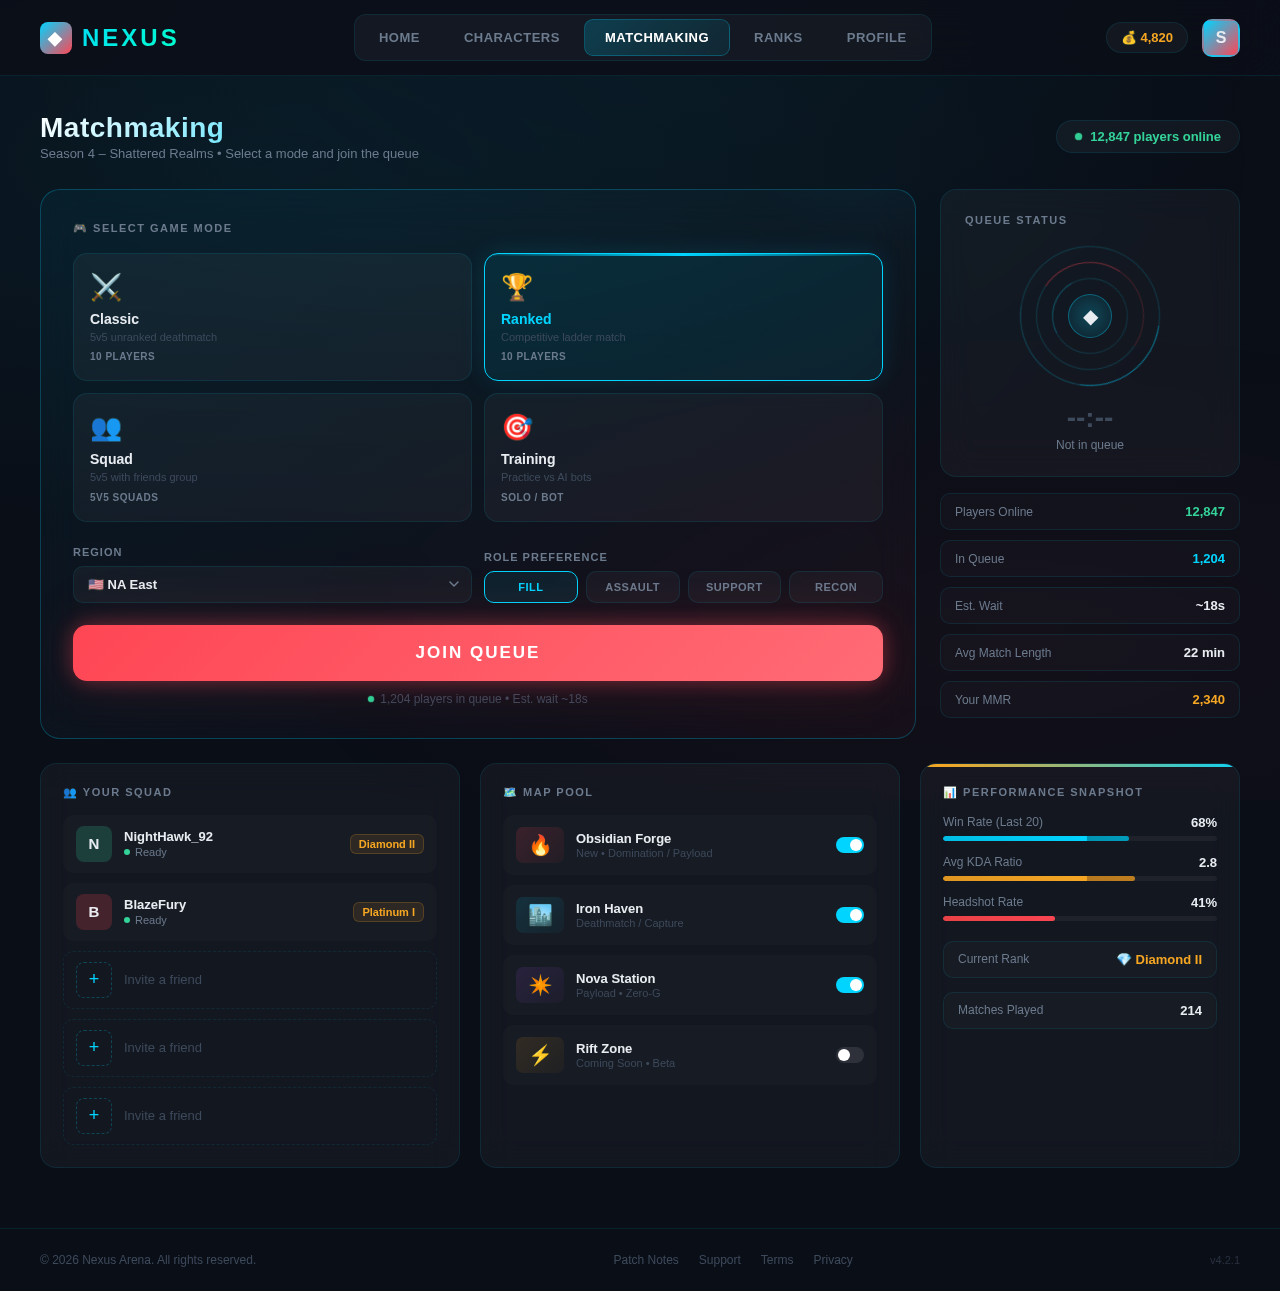Select the crossed swords Classic mode icon
The width and height of the screenshot is (1280, 1291).
tap(106, 287)
